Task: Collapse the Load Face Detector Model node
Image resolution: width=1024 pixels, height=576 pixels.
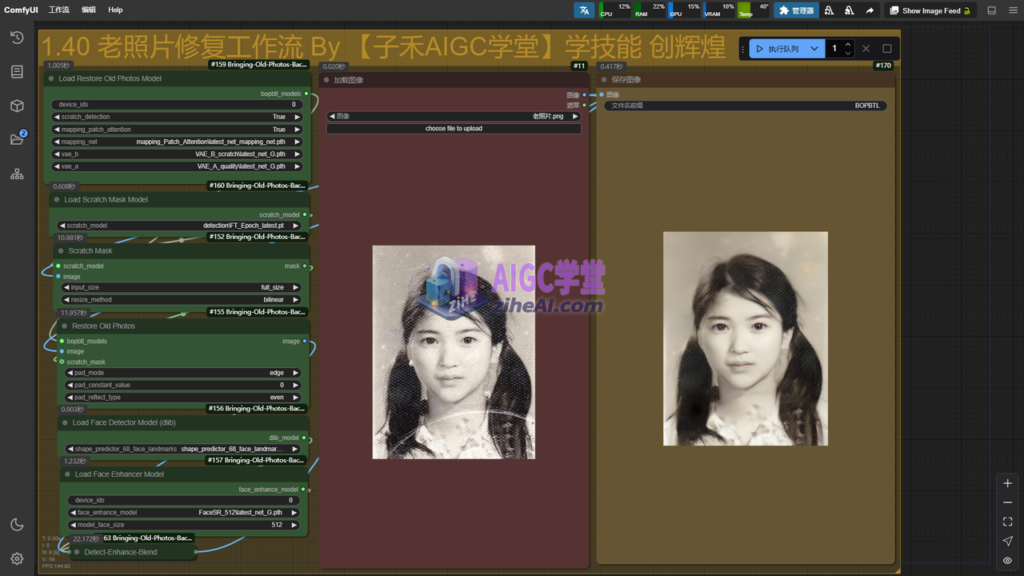Action: (x=65, y=423)
